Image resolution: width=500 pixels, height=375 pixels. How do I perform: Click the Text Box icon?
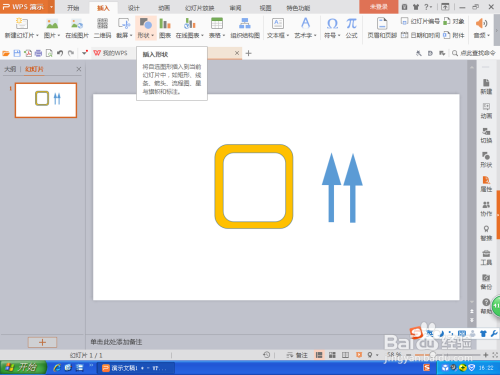pos(278,24)
